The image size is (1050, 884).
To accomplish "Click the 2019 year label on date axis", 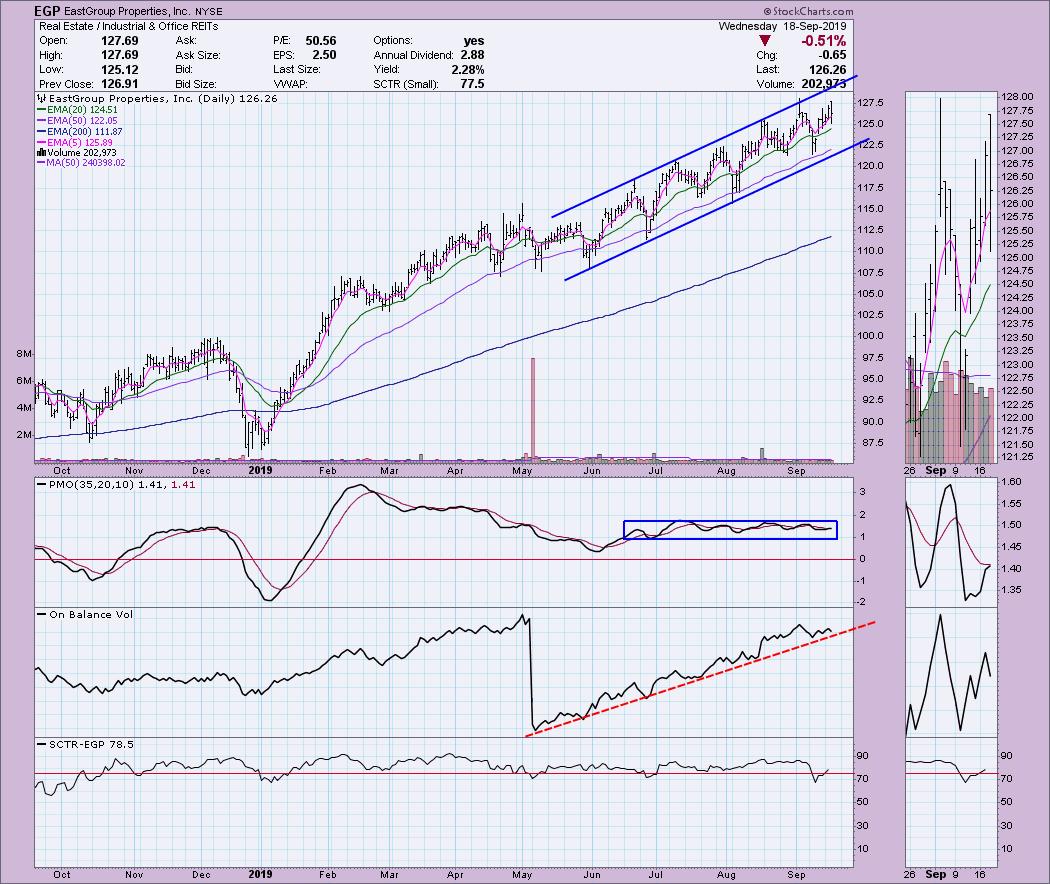I will [259, 469].
